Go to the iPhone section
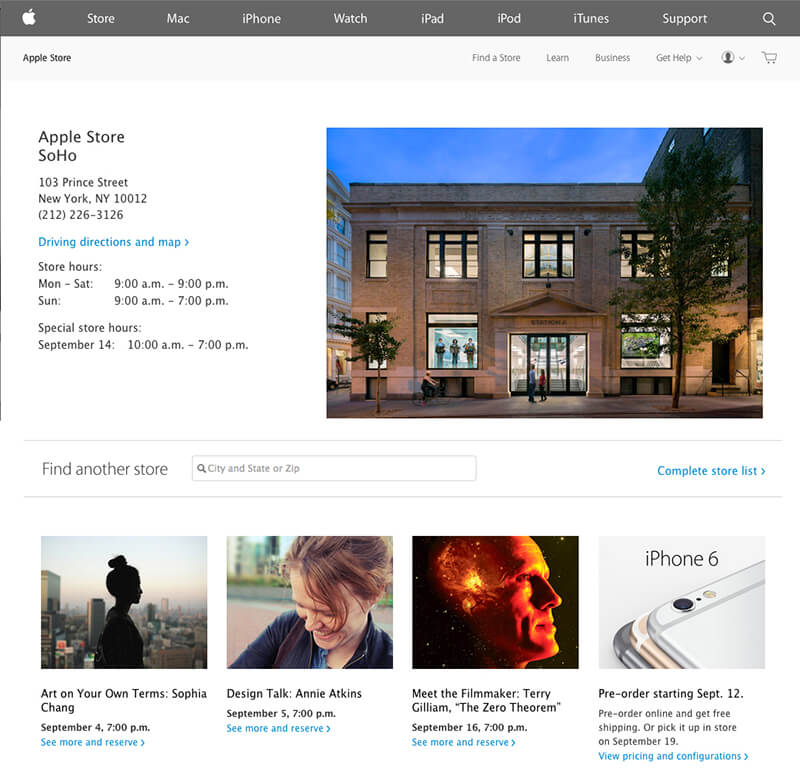This screenshot has width=800, height=778. (x=261, y=18)
